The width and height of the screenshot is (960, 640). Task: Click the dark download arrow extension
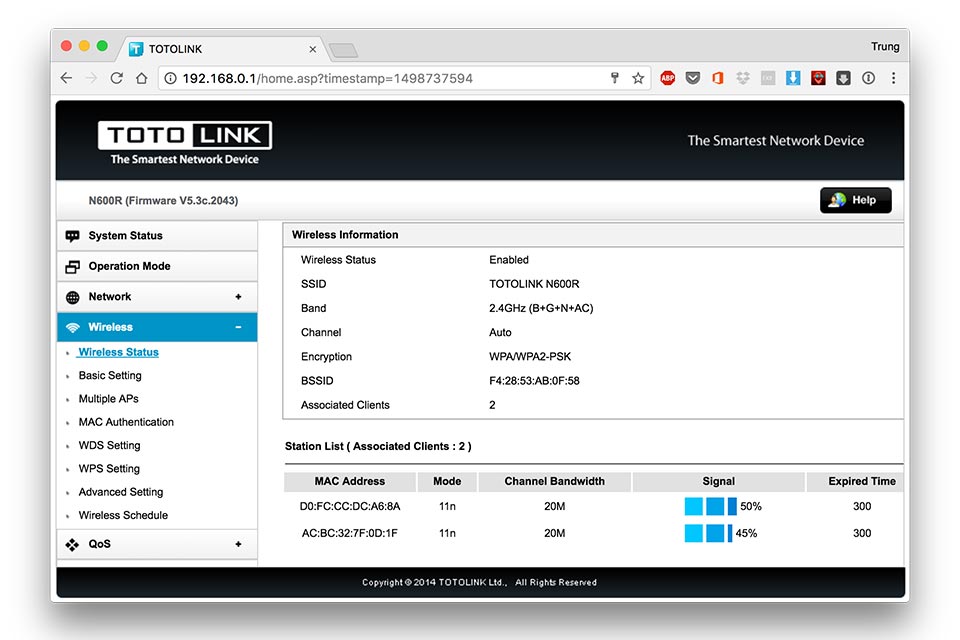pyautogui.click(x=843, y=78)
